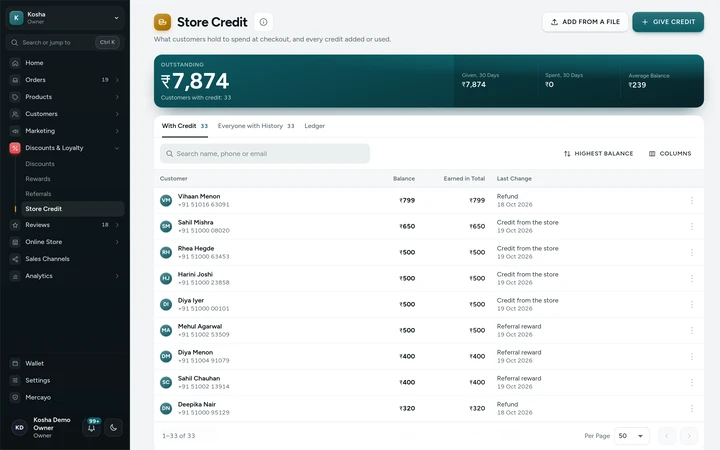Viewport: 720px width, 450px height.
Task: Toggle dark mode moon button
Action: click(x=113, y=428)
